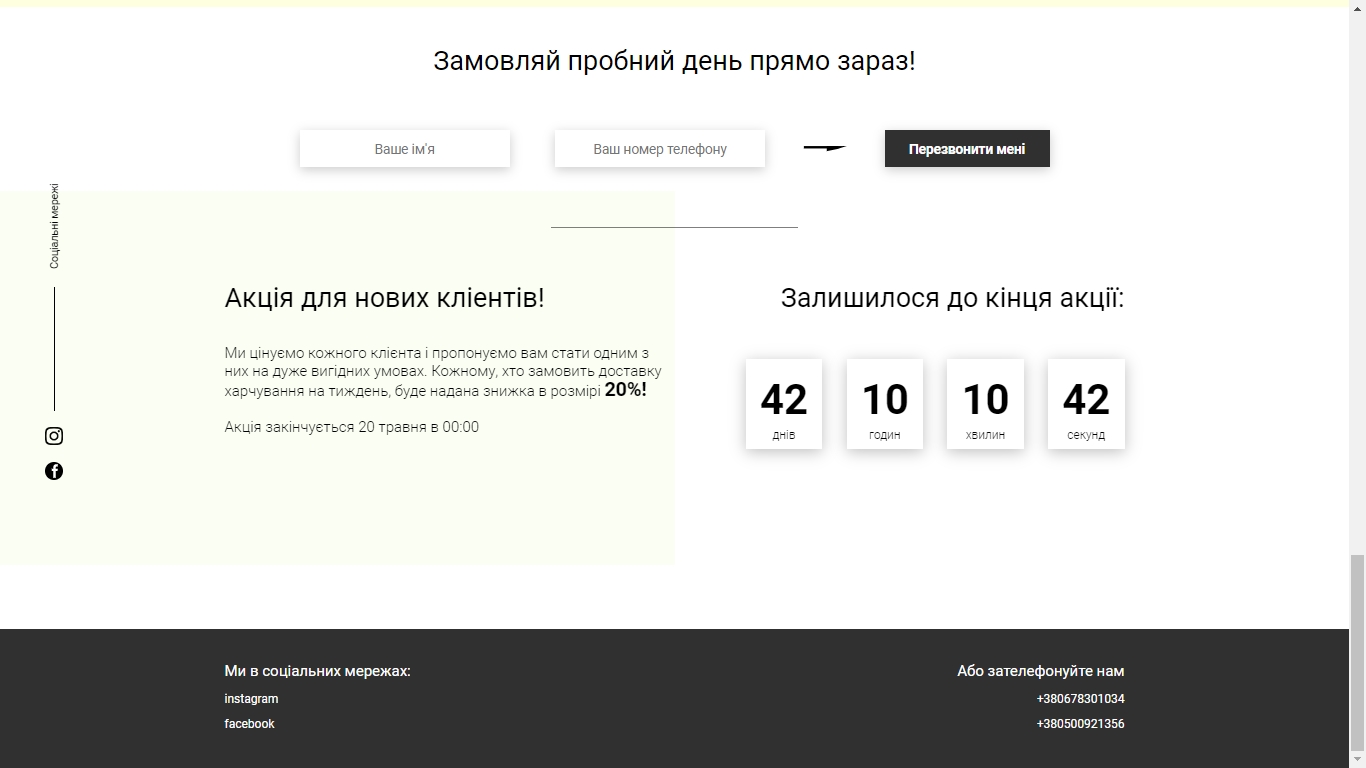The image size is (1366, 768).
Task: Click the countdown "годин" card
Action: [885, 404]
